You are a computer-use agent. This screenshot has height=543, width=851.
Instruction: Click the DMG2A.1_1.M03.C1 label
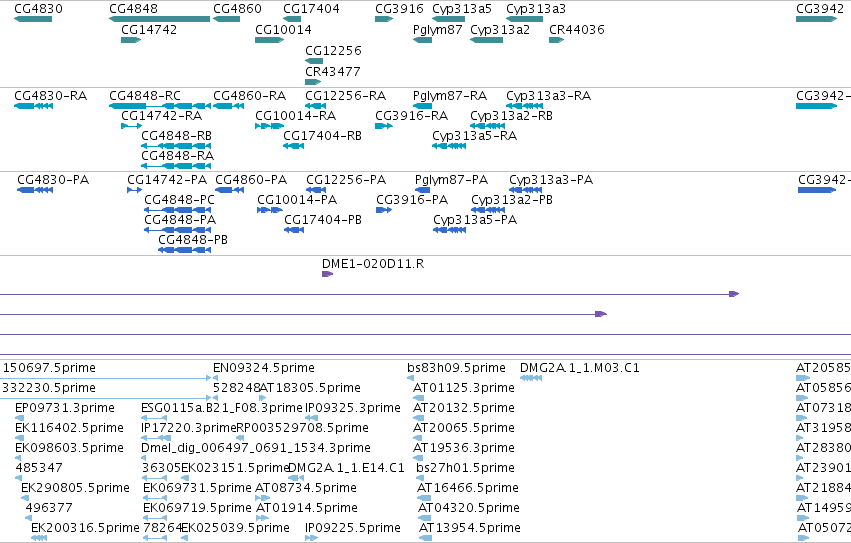tap(580, 368)
